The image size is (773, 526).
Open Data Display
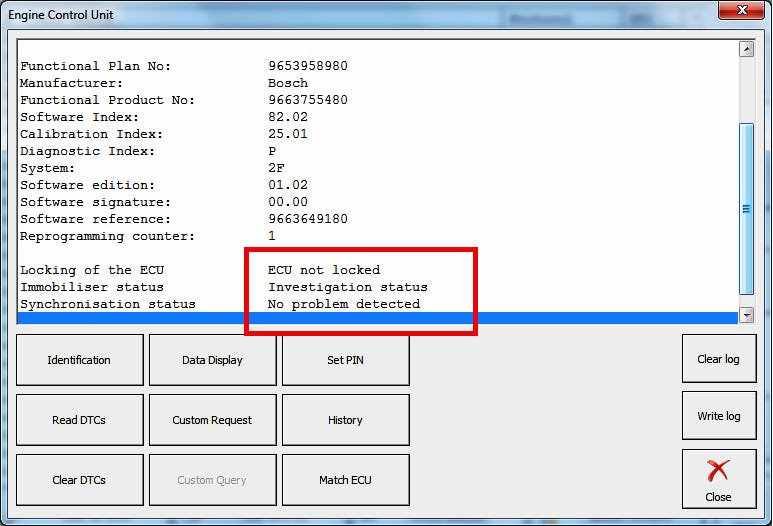(x=212, y=360)
